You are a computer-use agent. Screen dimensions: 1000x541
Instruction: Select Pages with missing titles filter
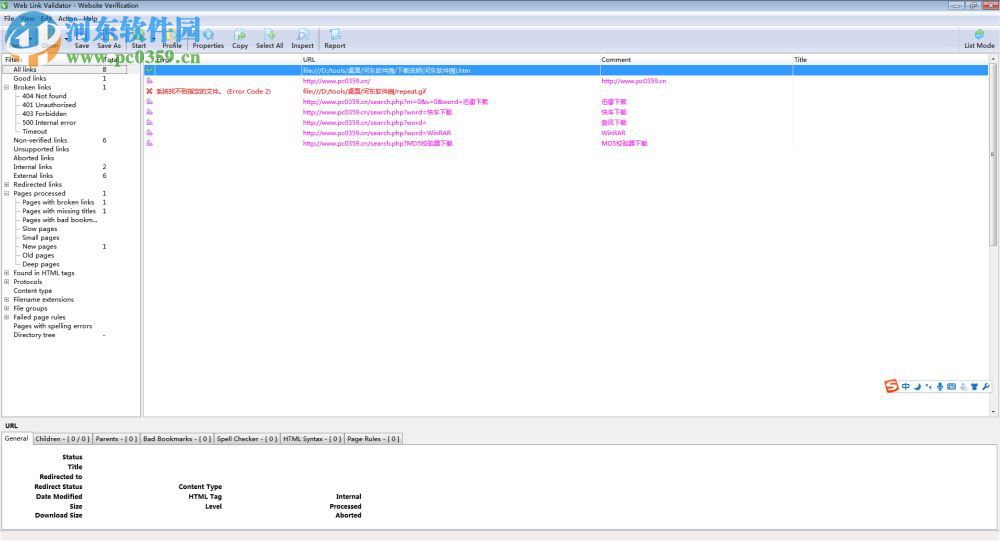59,211
